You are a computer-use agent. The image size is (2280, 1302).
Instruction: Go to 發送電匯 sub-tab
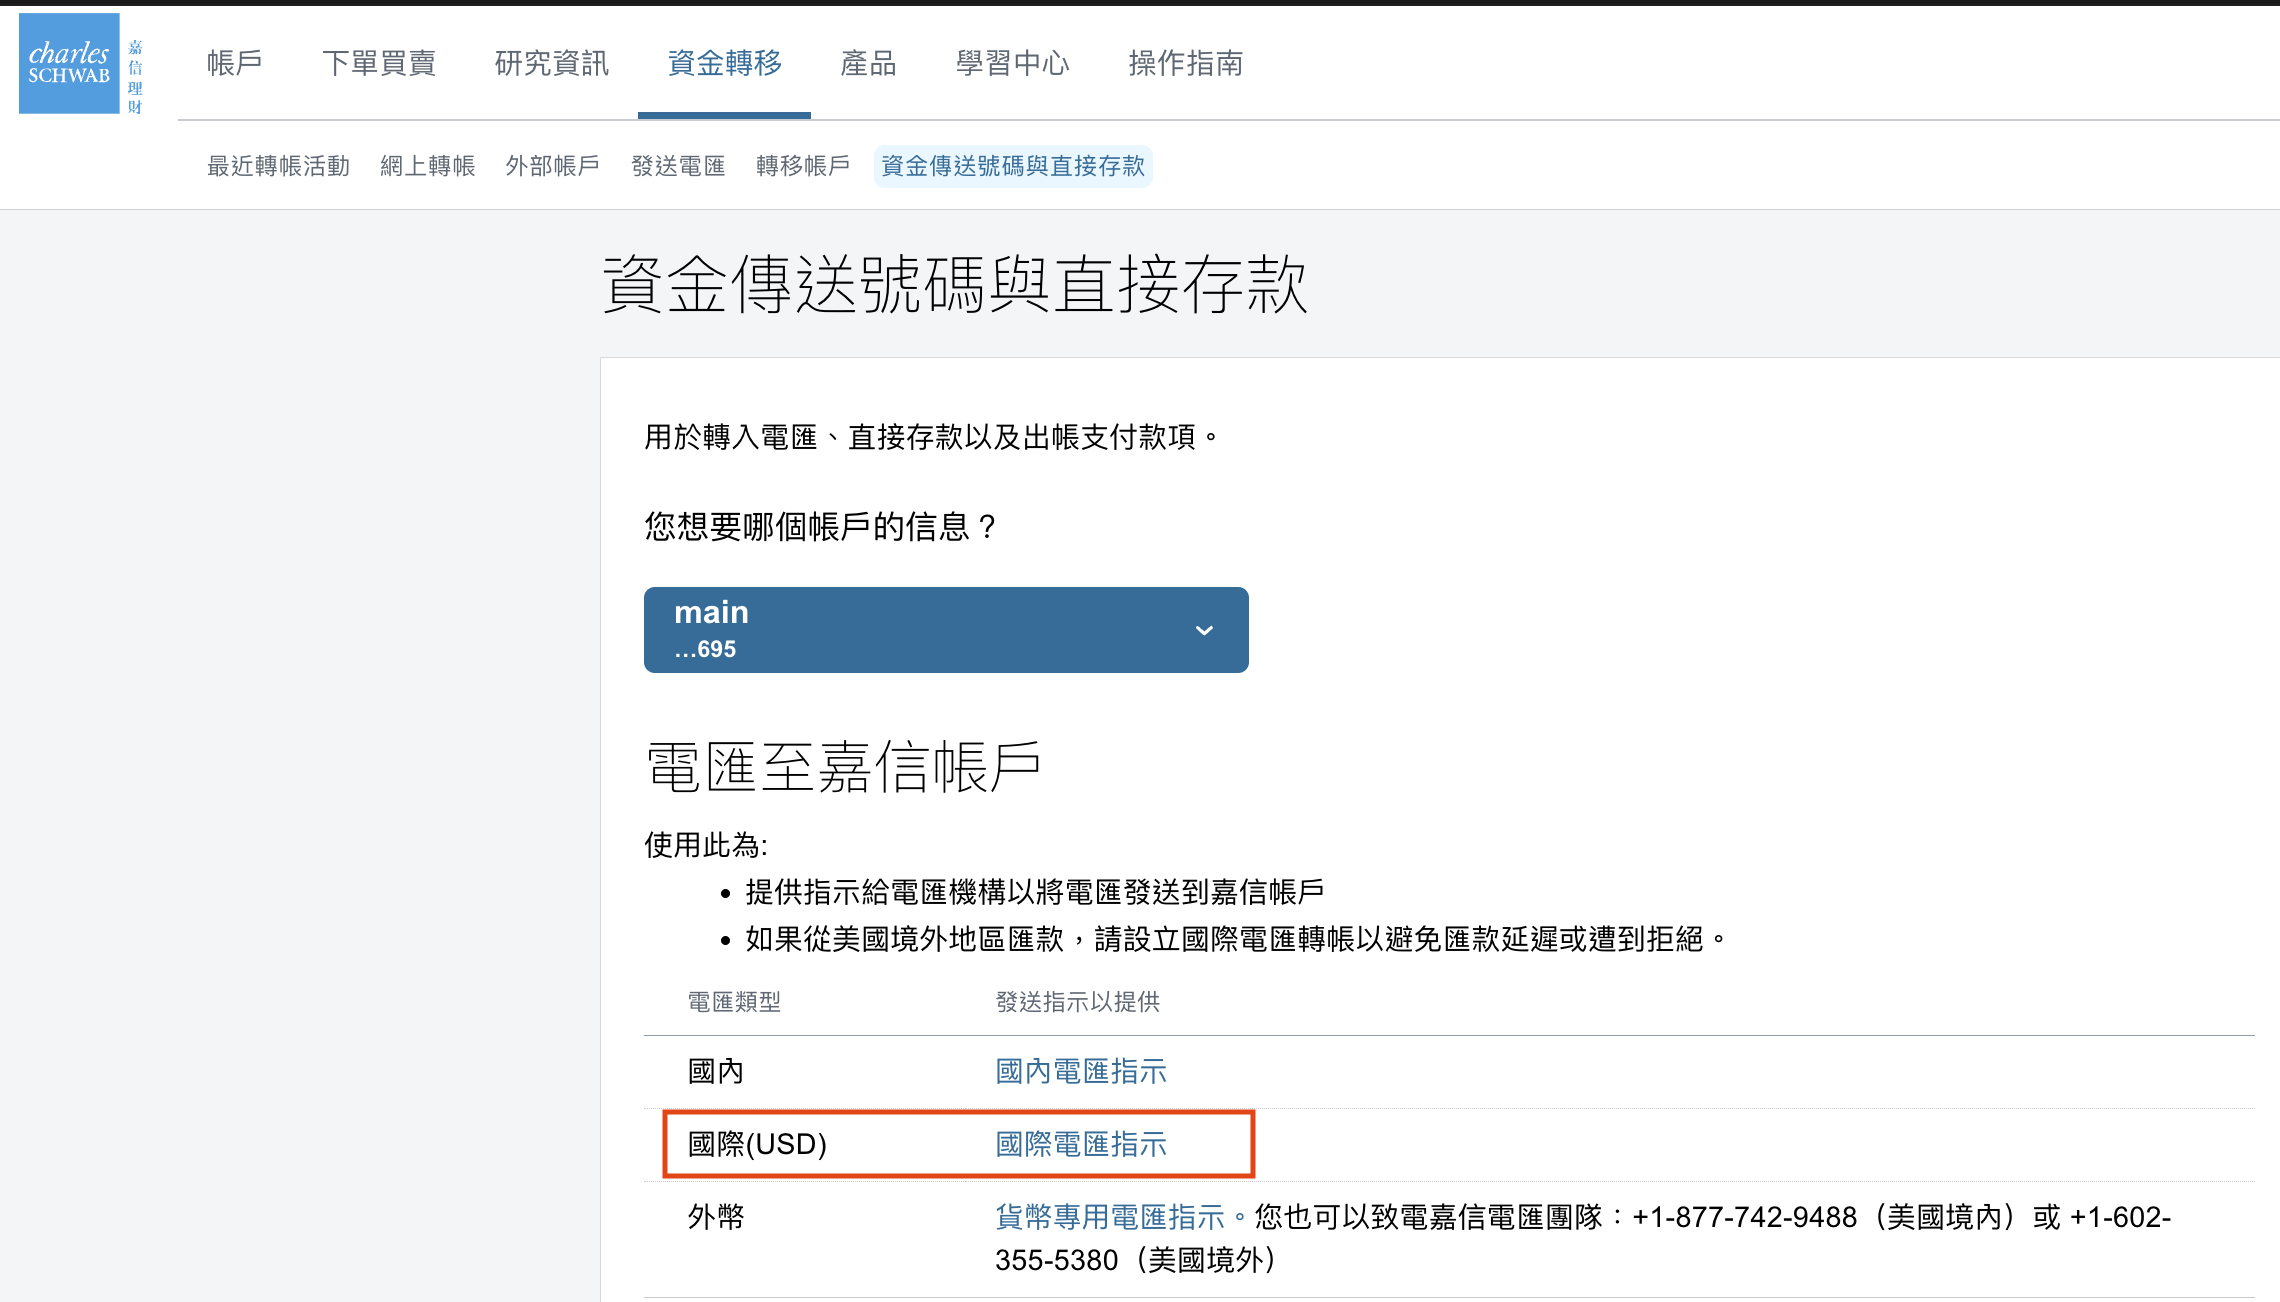point(679,166)
